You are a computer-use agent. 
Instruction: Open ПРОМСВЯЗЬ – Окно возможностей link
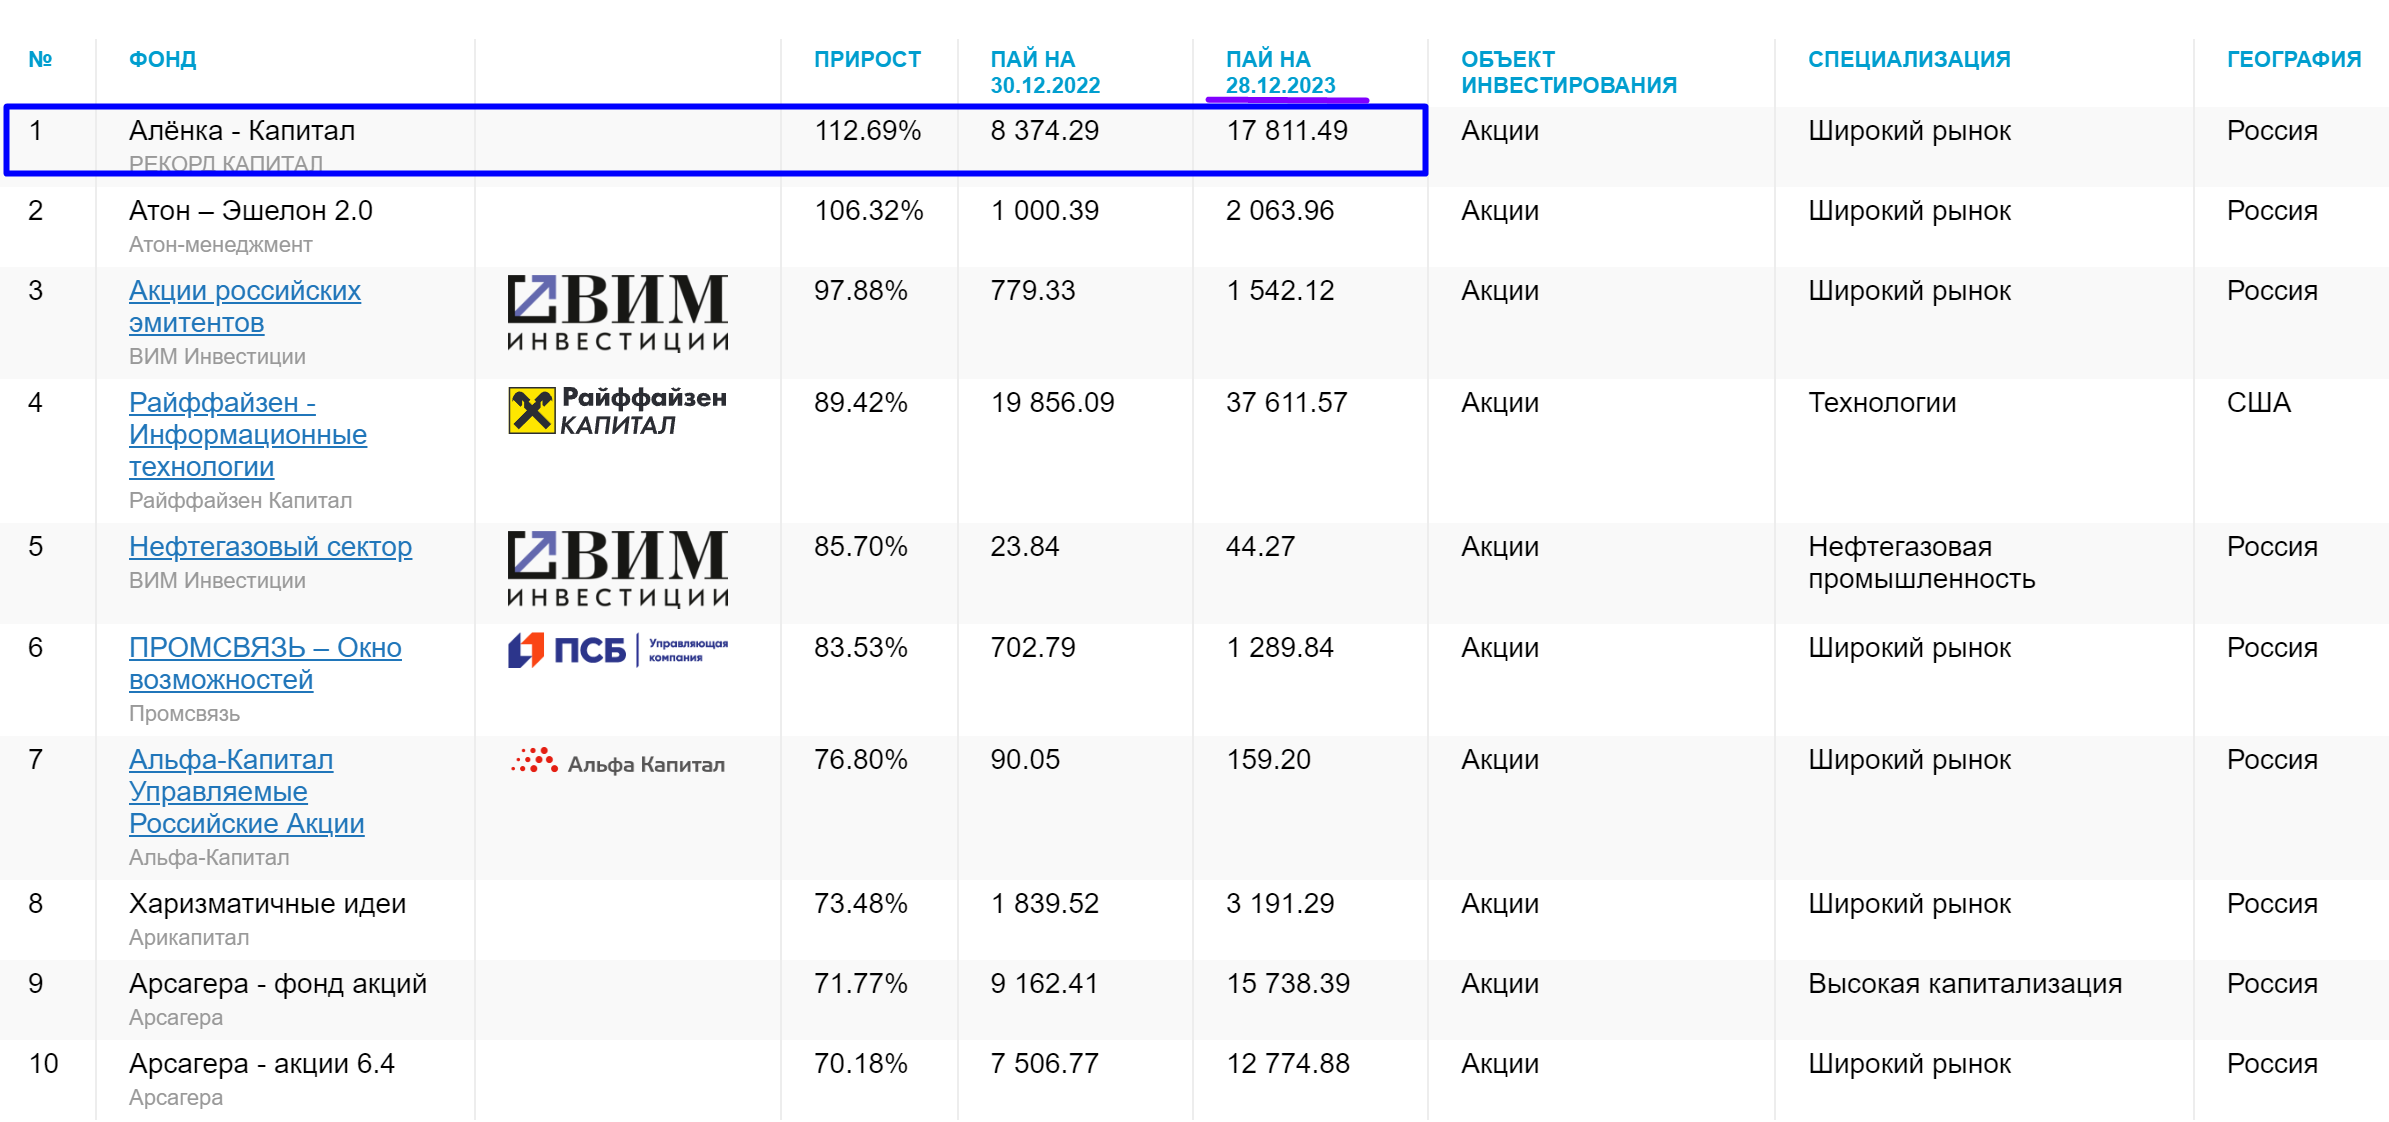pyautogui.click(x=265, y=664)
